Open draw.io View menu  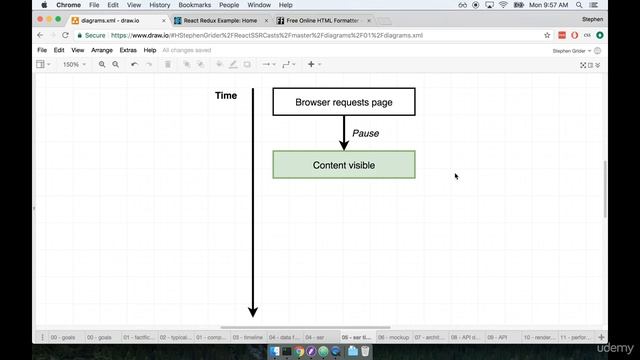(78, 50)
